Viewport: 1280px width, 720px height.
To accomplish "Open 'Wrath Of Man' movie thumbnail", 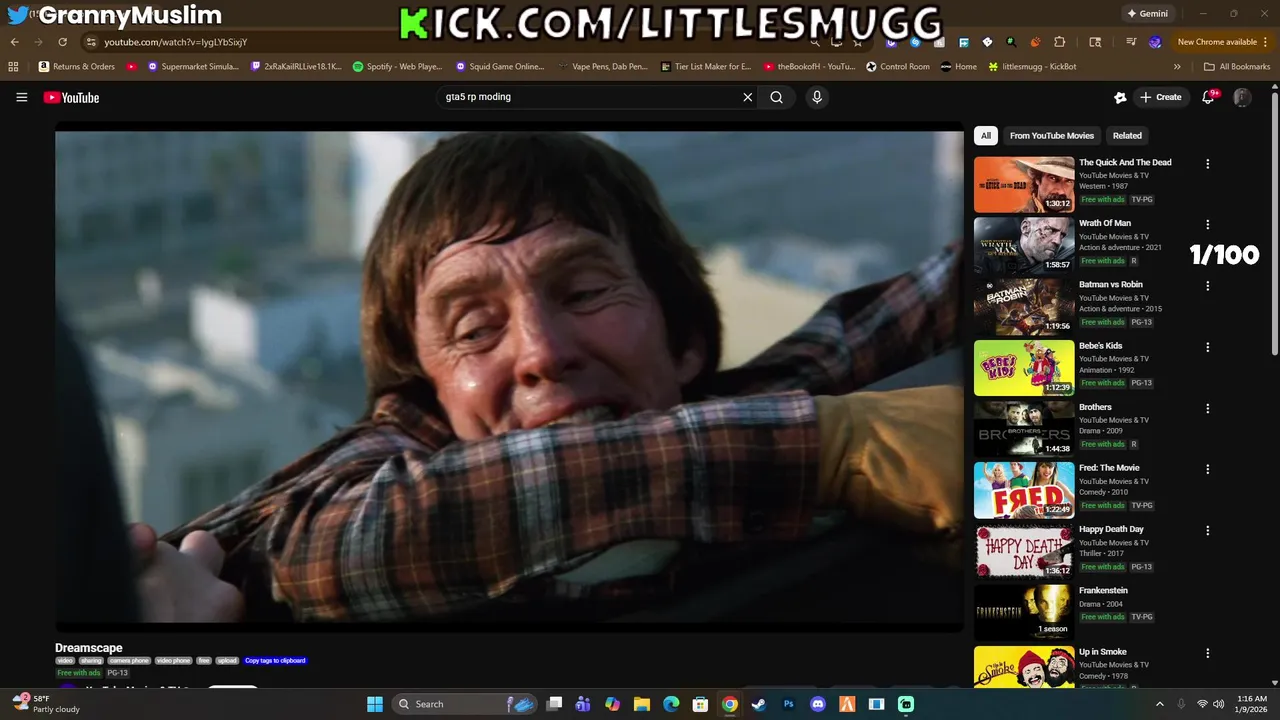I will pos(1024,245).
